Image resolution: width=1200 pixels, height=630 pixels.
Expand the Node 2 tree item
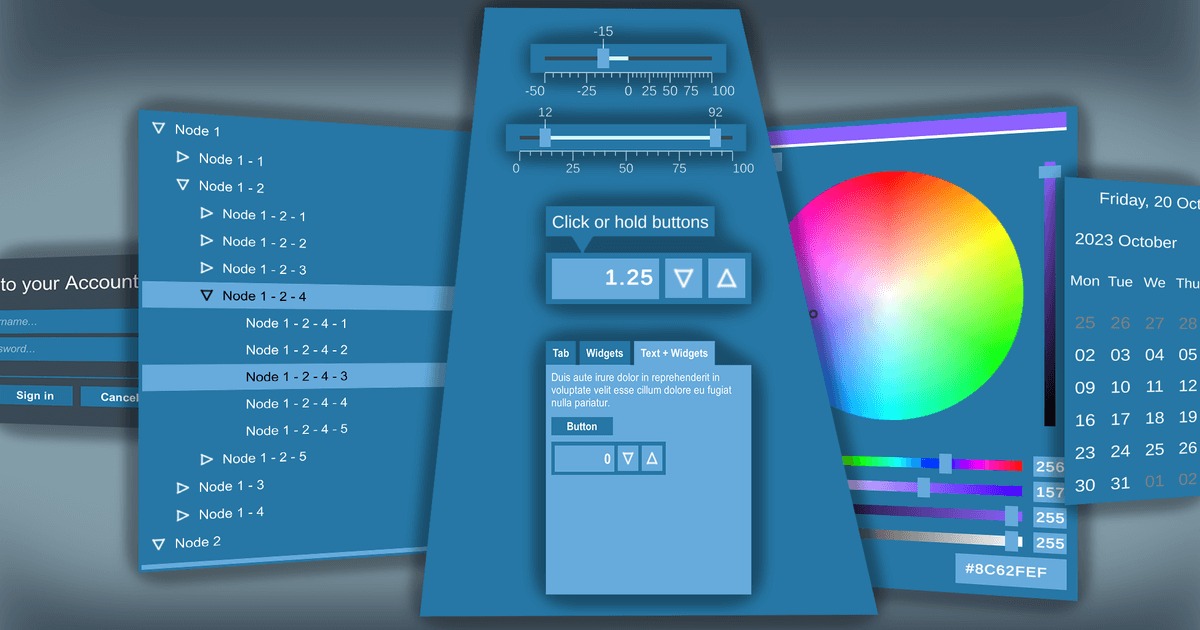click(158, 543)
